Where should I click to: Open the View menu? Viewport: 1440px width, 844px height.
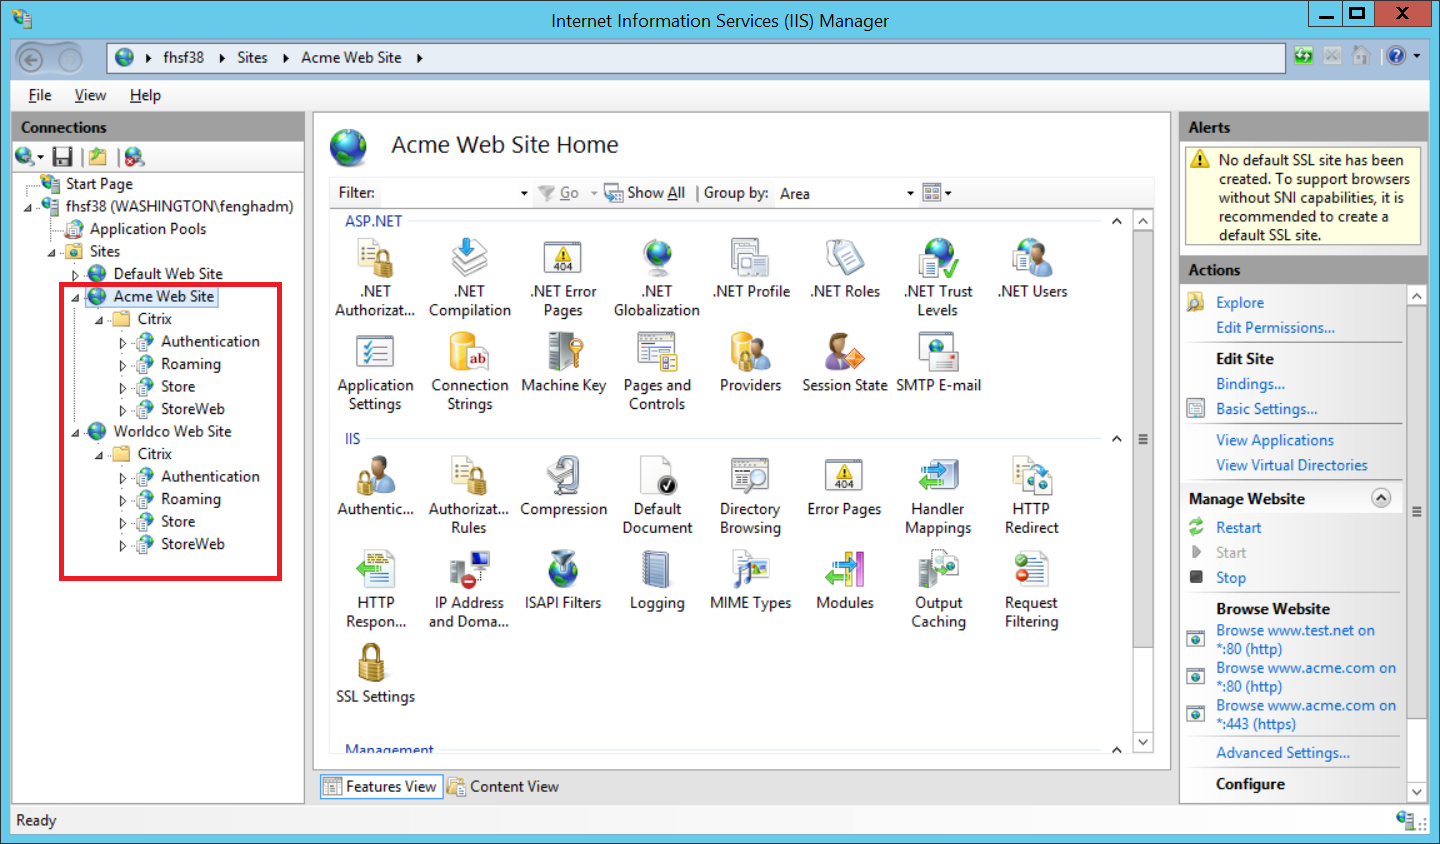click(x=90, y=95)
